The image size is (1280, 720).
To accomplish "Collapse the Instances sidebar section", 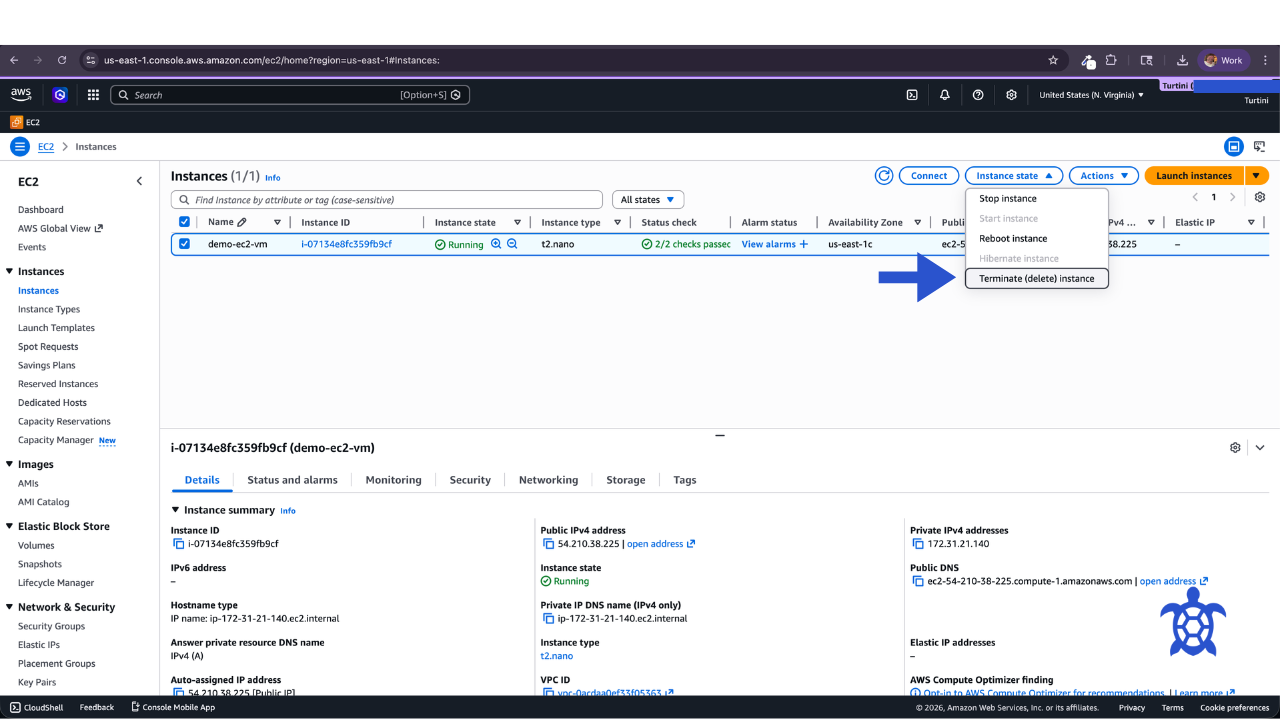I will (10, 271).
